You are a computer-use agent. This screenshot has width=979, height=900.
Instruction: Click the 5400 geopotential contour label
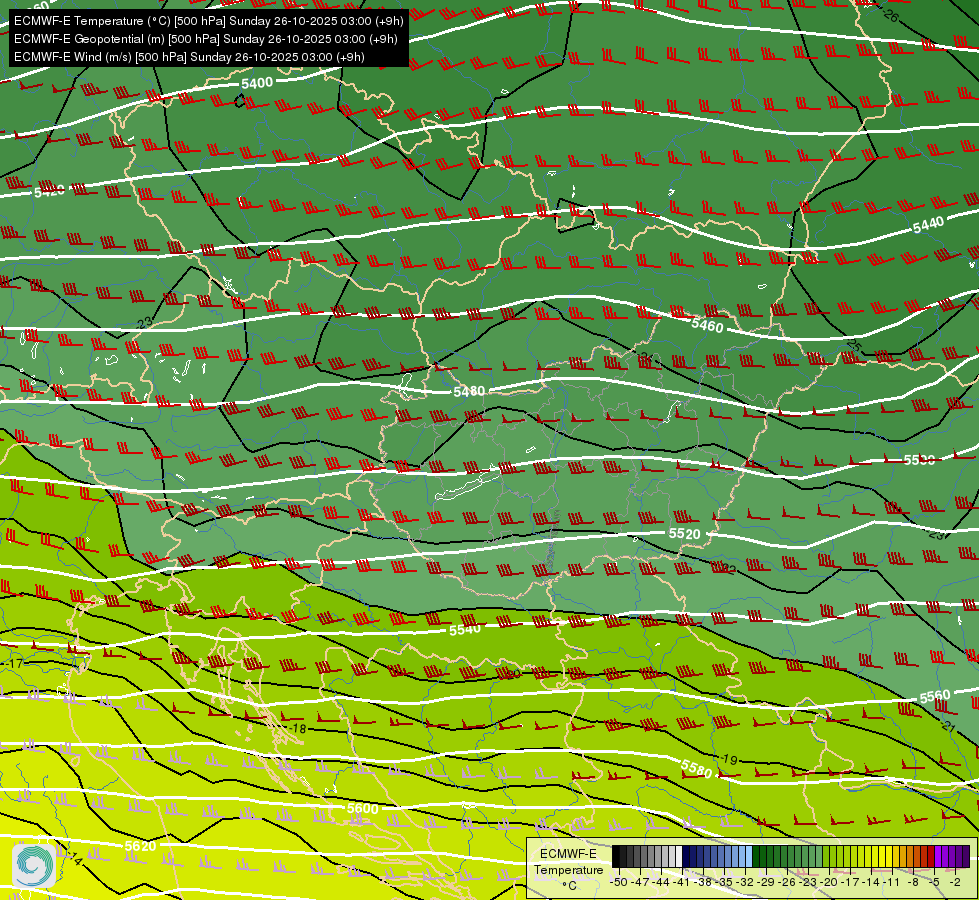coord(257,83)
